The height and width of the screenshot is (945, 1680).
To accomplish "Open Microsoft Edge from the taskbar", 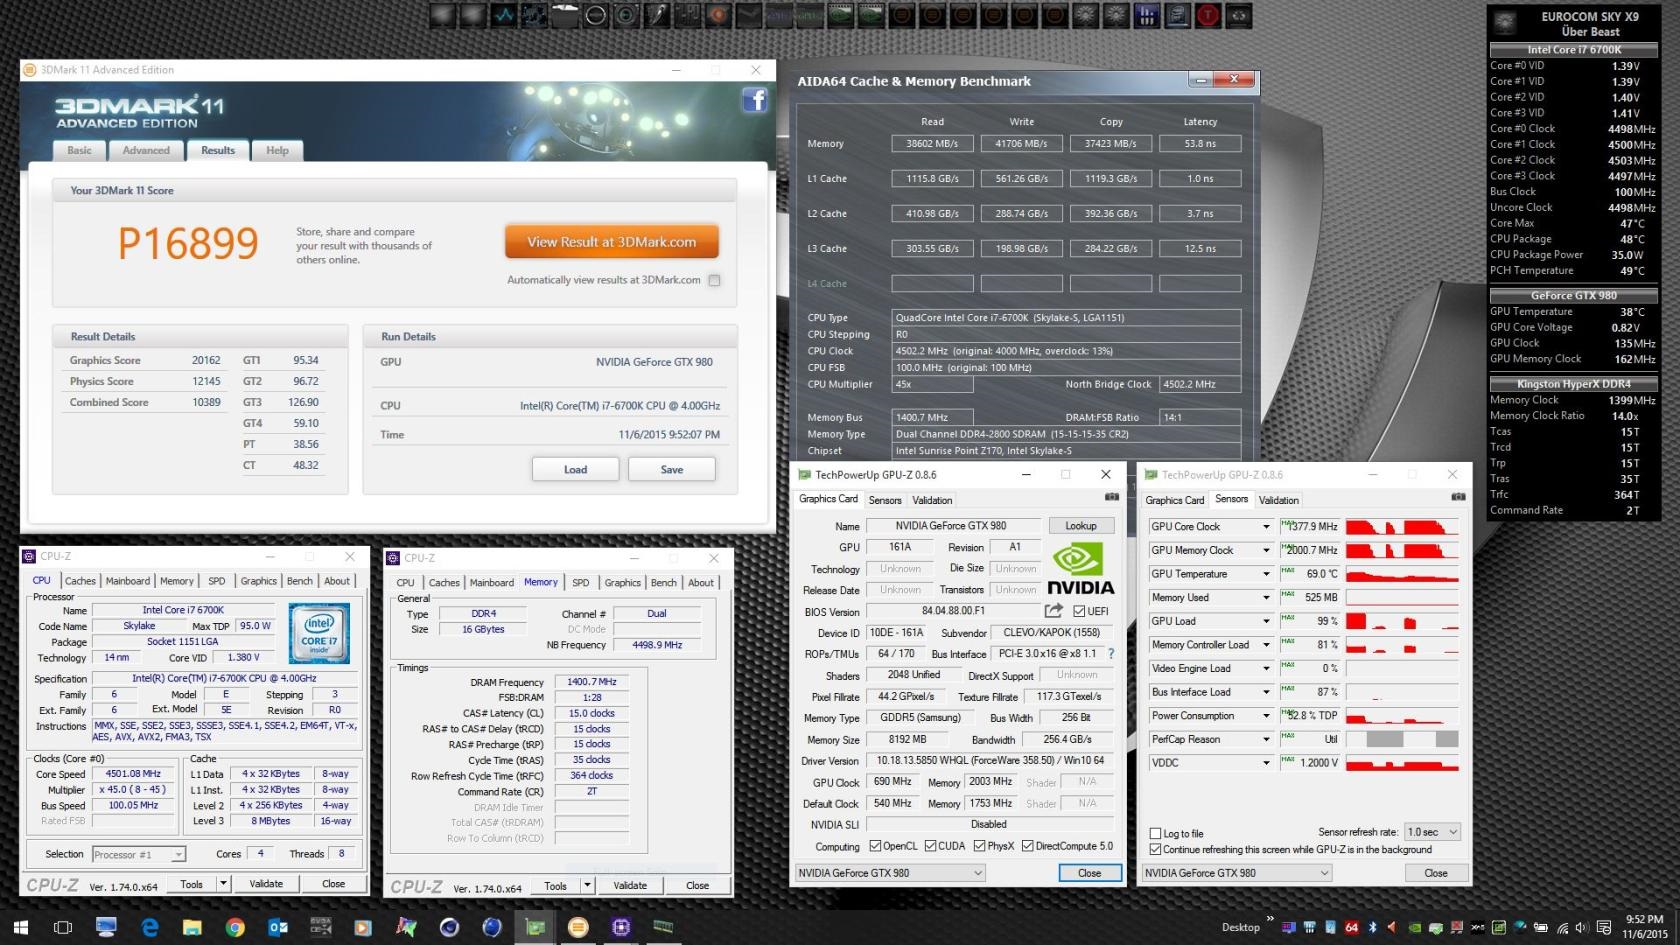I will (150, 927).
